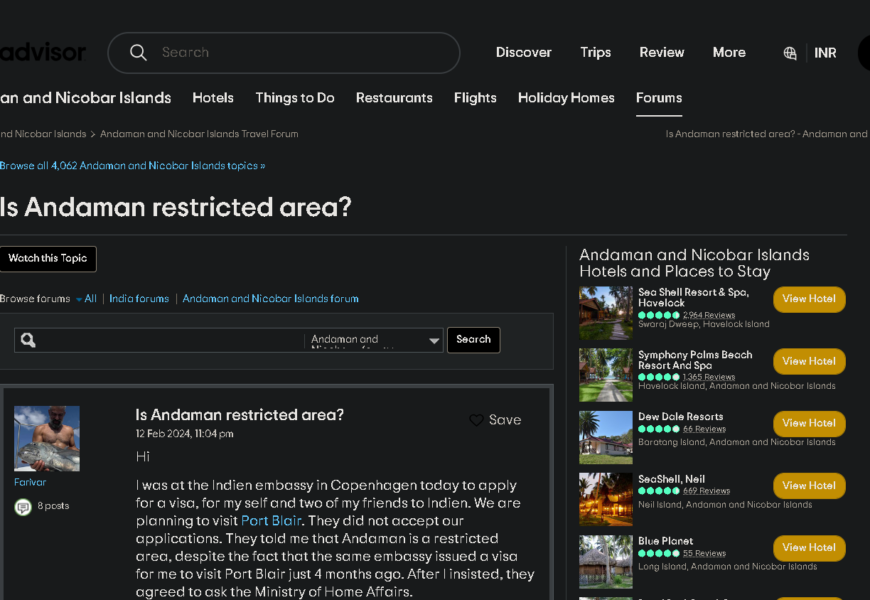Viewport: 870px width, 600px height.
Task: Switch to the Flights tab
Action: click(x=475, y=98)
